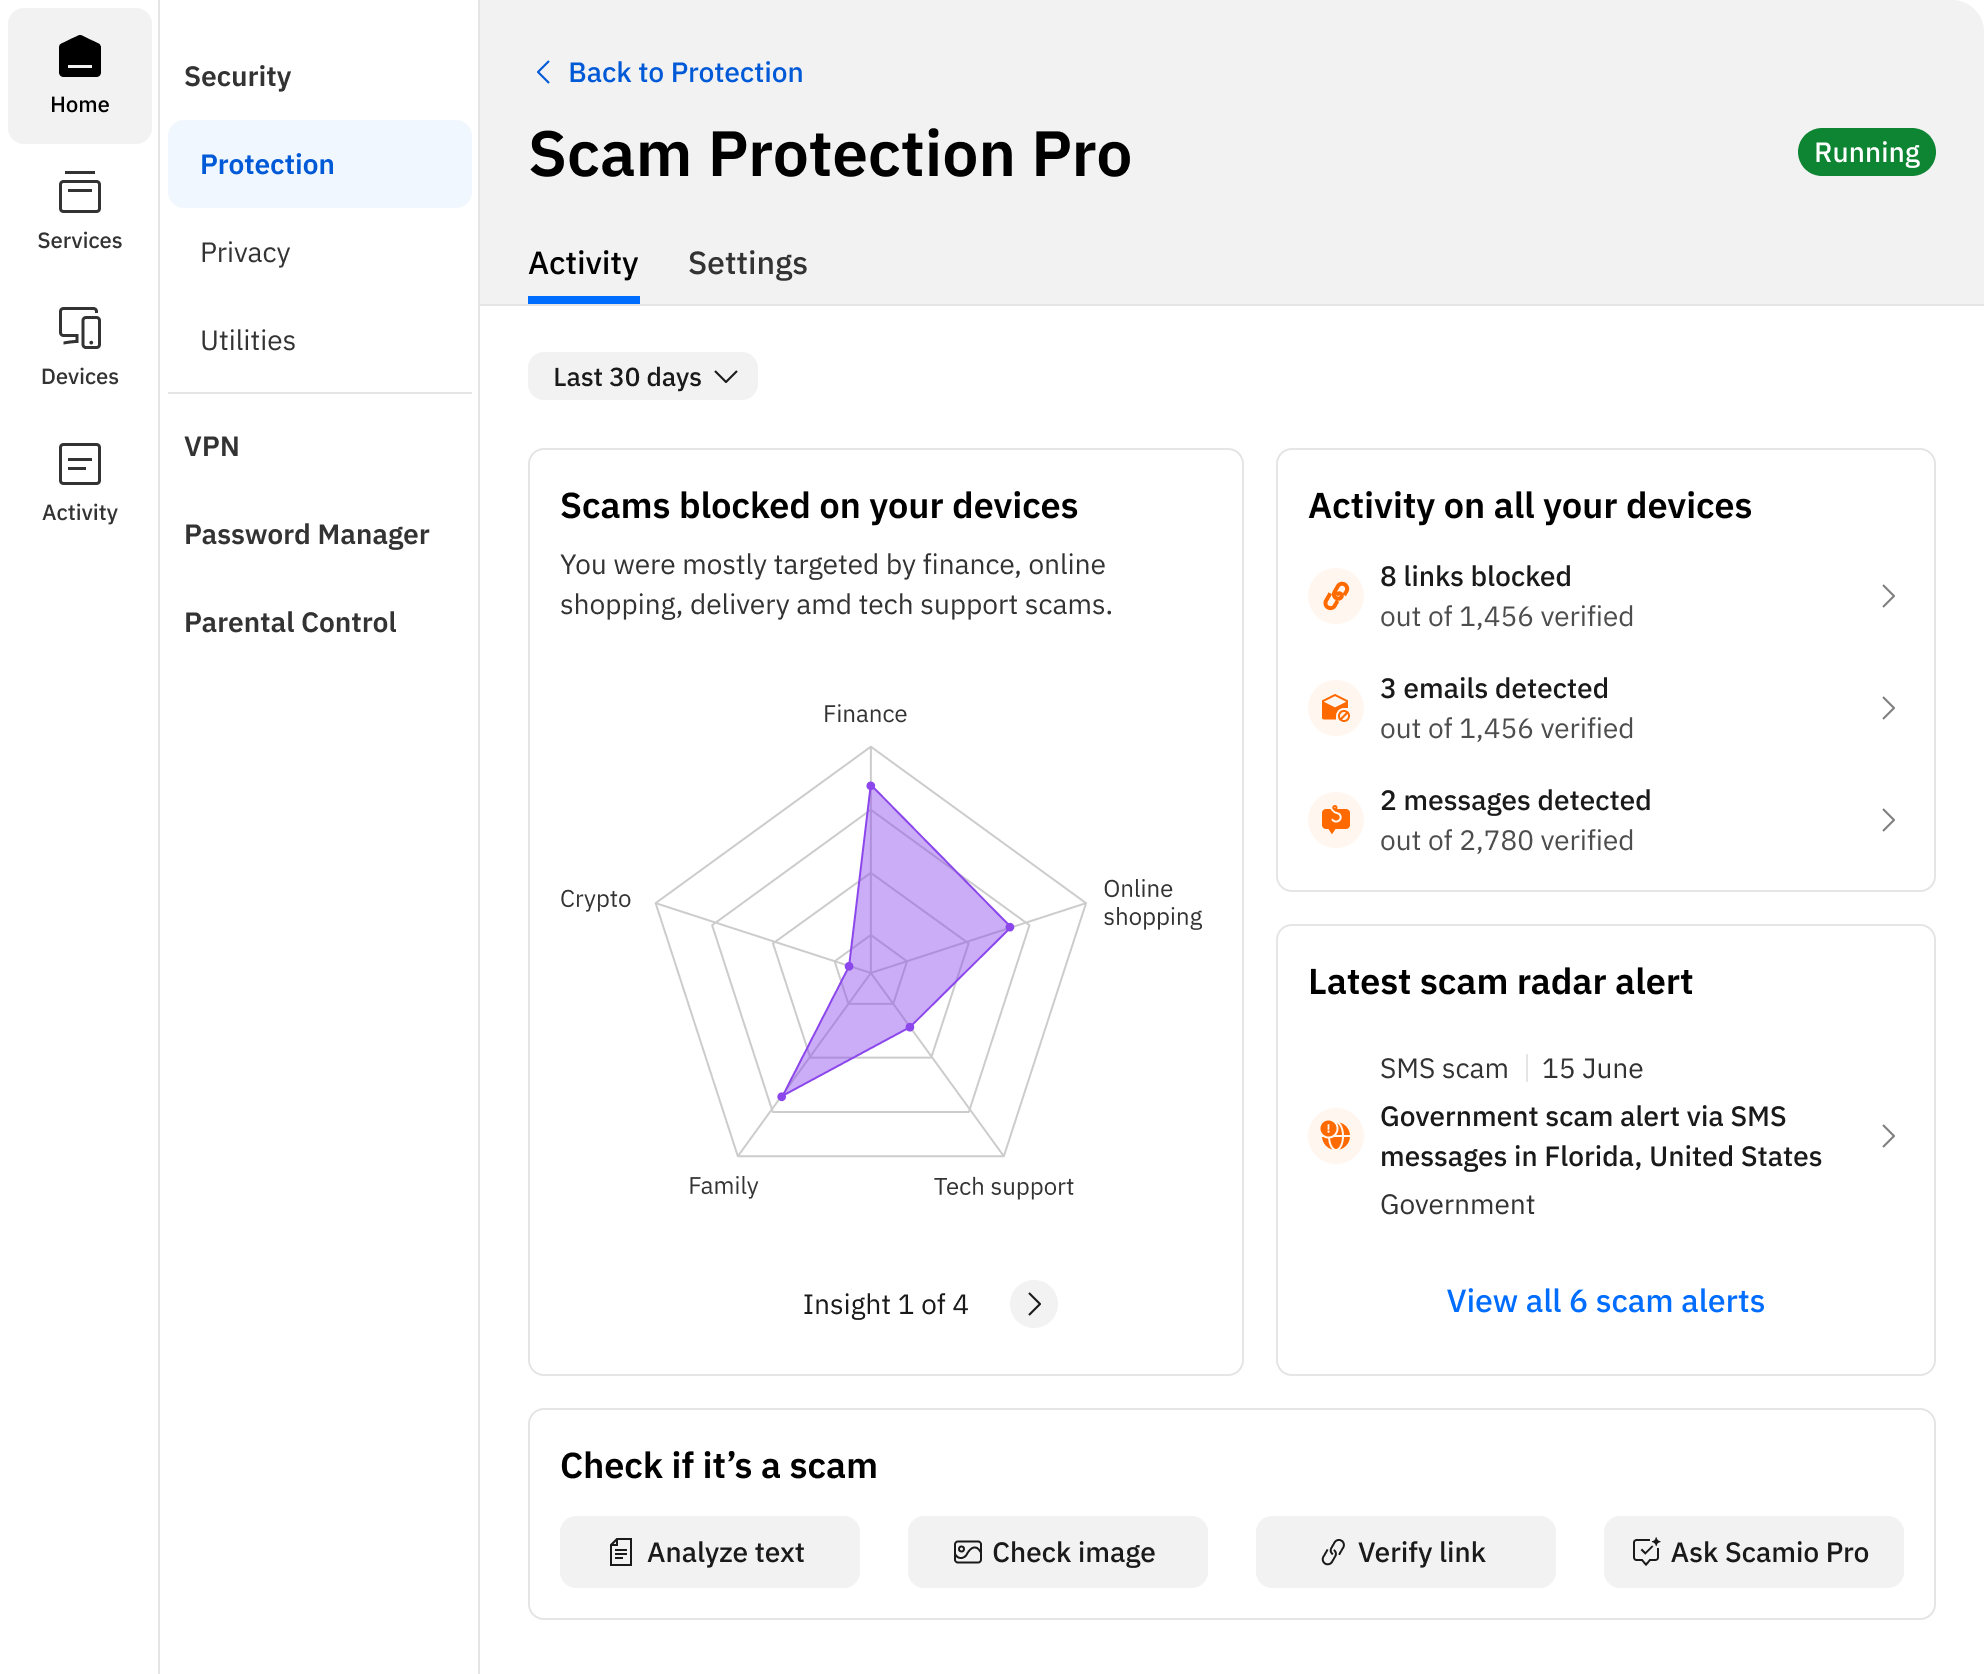Click the Check image button
This screenshot has height=1674, width=1984.
1058,1552
